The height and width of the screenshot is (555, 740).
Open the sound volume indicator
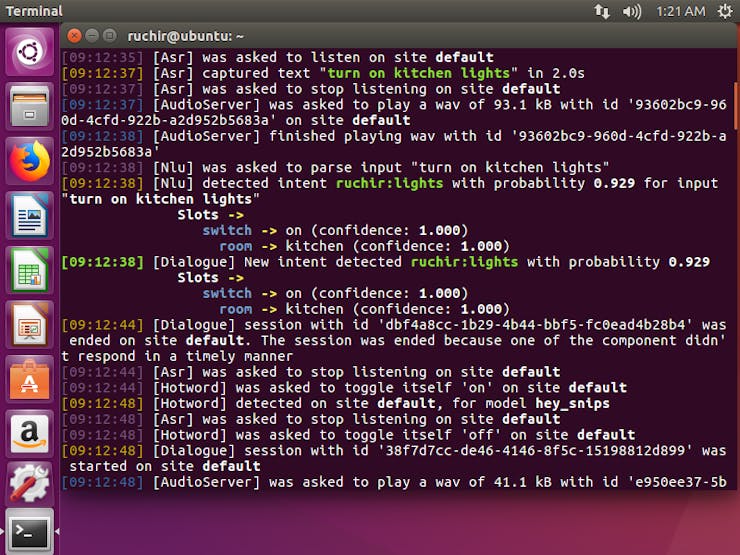tap(631, 11)
